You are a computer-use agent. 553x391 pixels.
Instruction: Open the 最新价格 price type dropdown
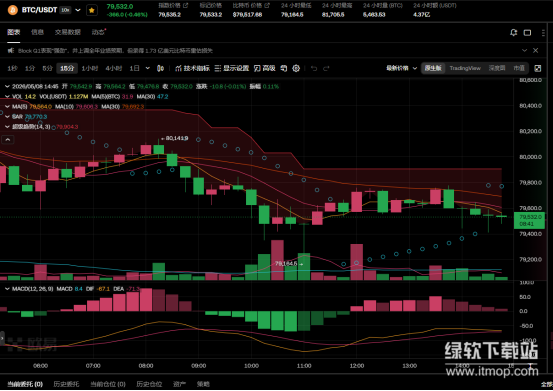pos(401,68)
